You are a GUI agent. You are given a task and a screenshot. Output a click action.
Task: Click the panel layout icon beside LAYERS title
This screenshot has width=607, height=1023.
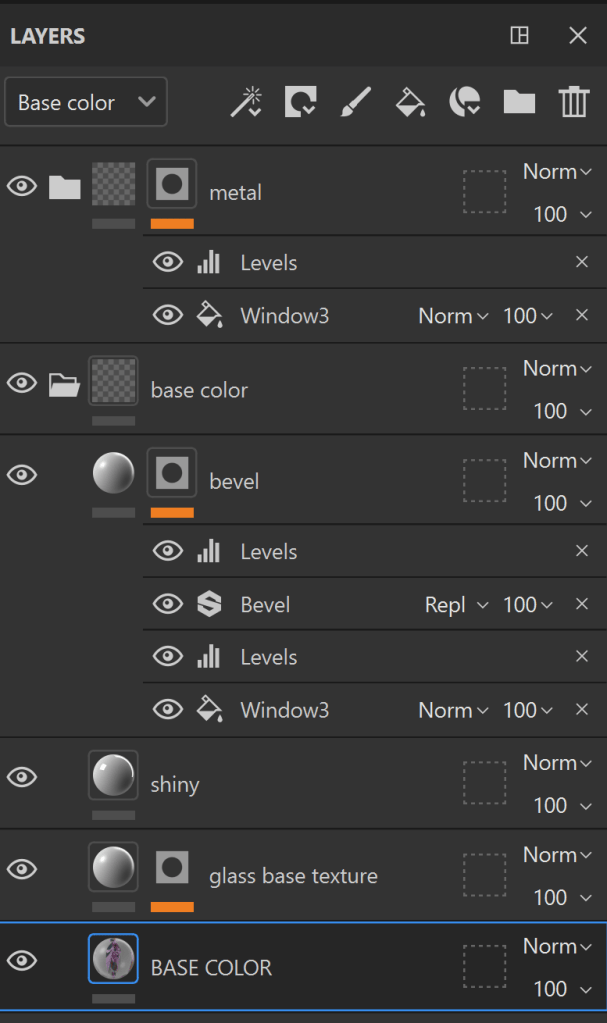(x=519, y=36)
